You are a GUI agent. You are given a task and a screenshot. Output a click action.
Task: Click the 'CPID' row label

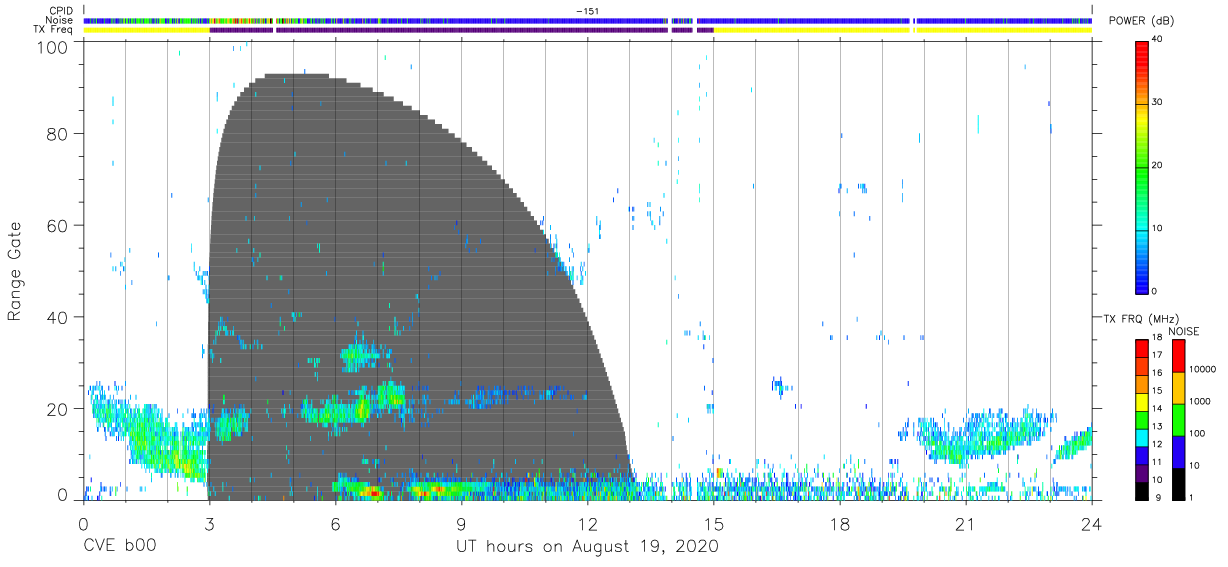pyautogui.click(x=63, y=11)
